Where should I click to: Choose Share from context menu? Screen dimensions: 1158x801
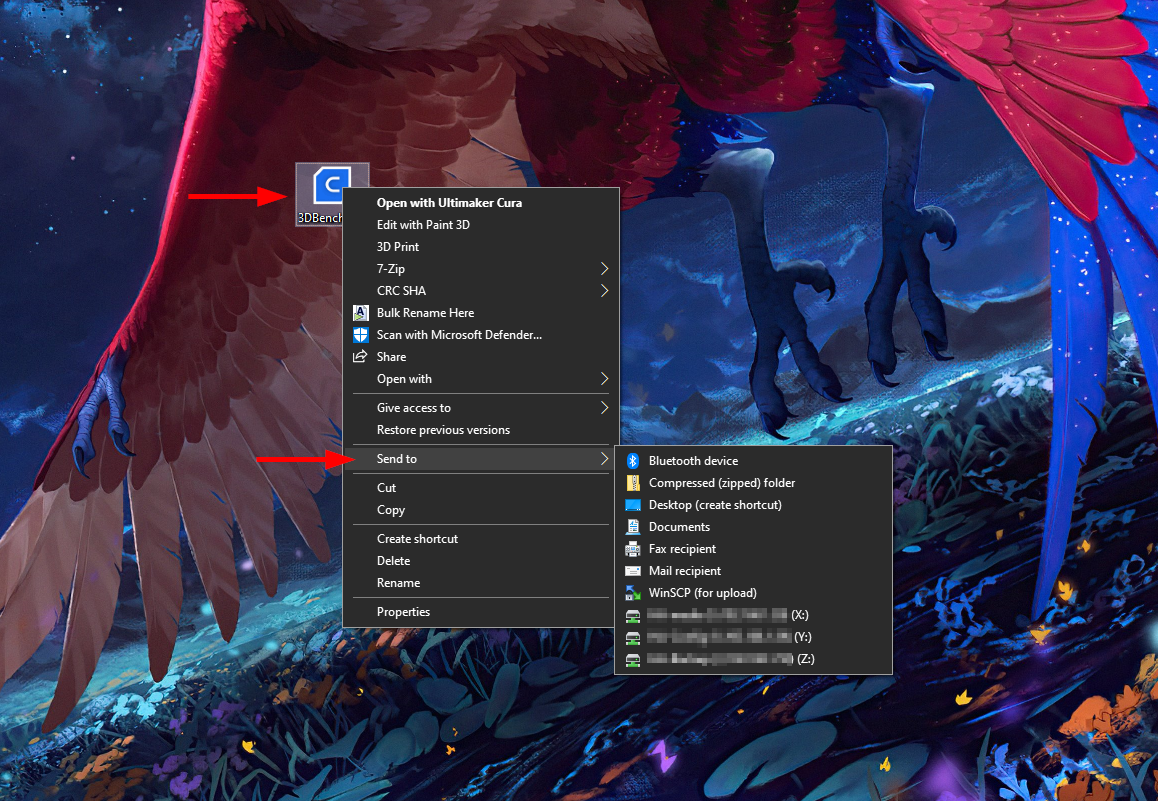(x=481, y=357)
